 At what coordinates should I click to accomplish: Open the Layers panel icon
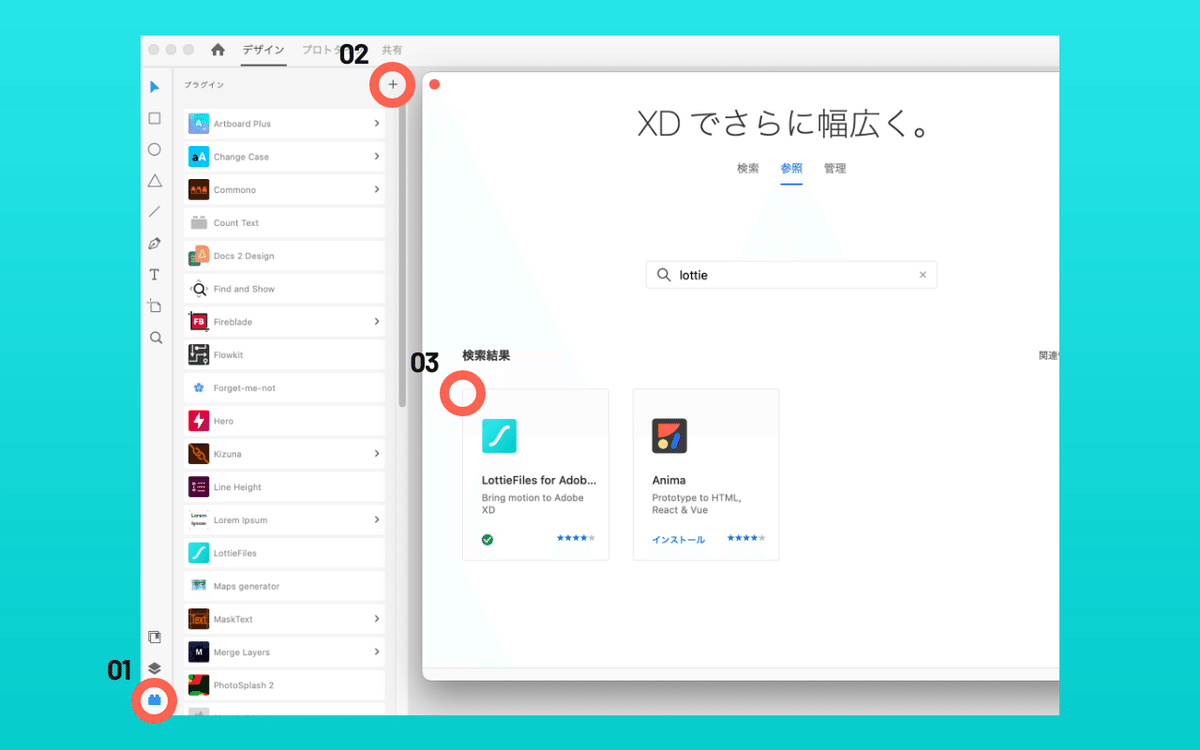point(154,668)
